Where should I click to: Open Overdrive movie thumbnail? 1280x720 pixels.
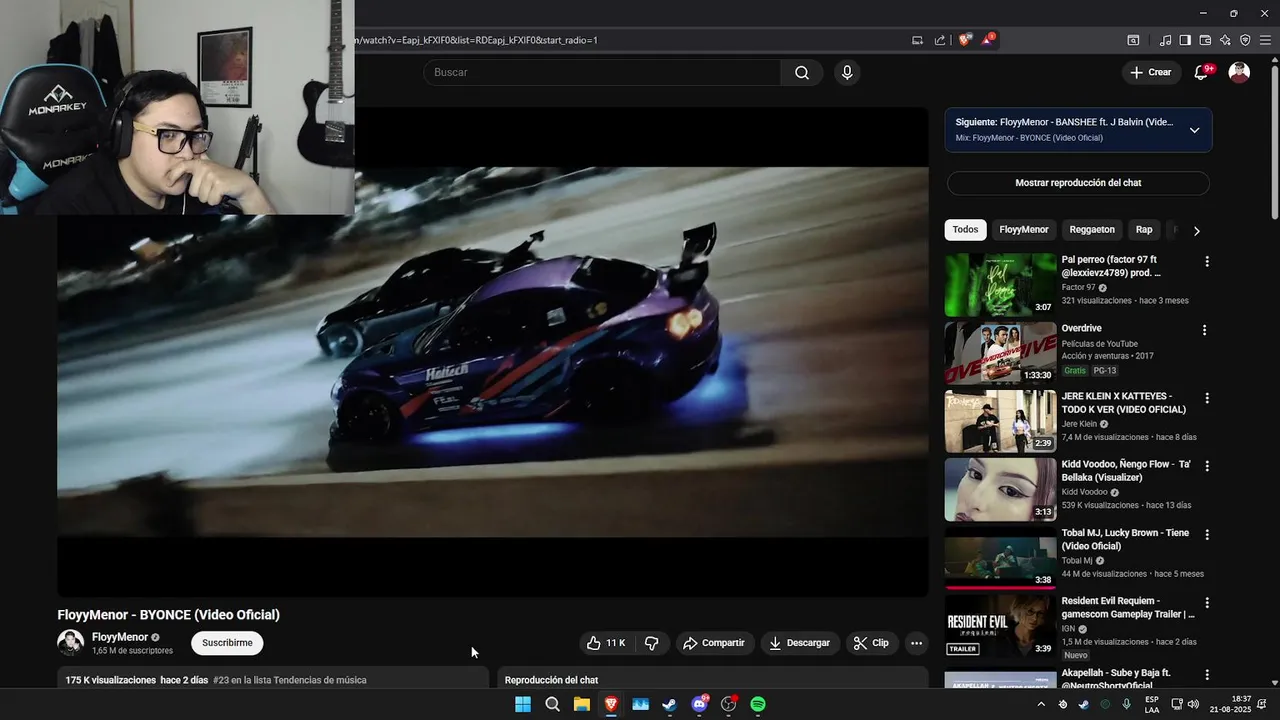1000,353
